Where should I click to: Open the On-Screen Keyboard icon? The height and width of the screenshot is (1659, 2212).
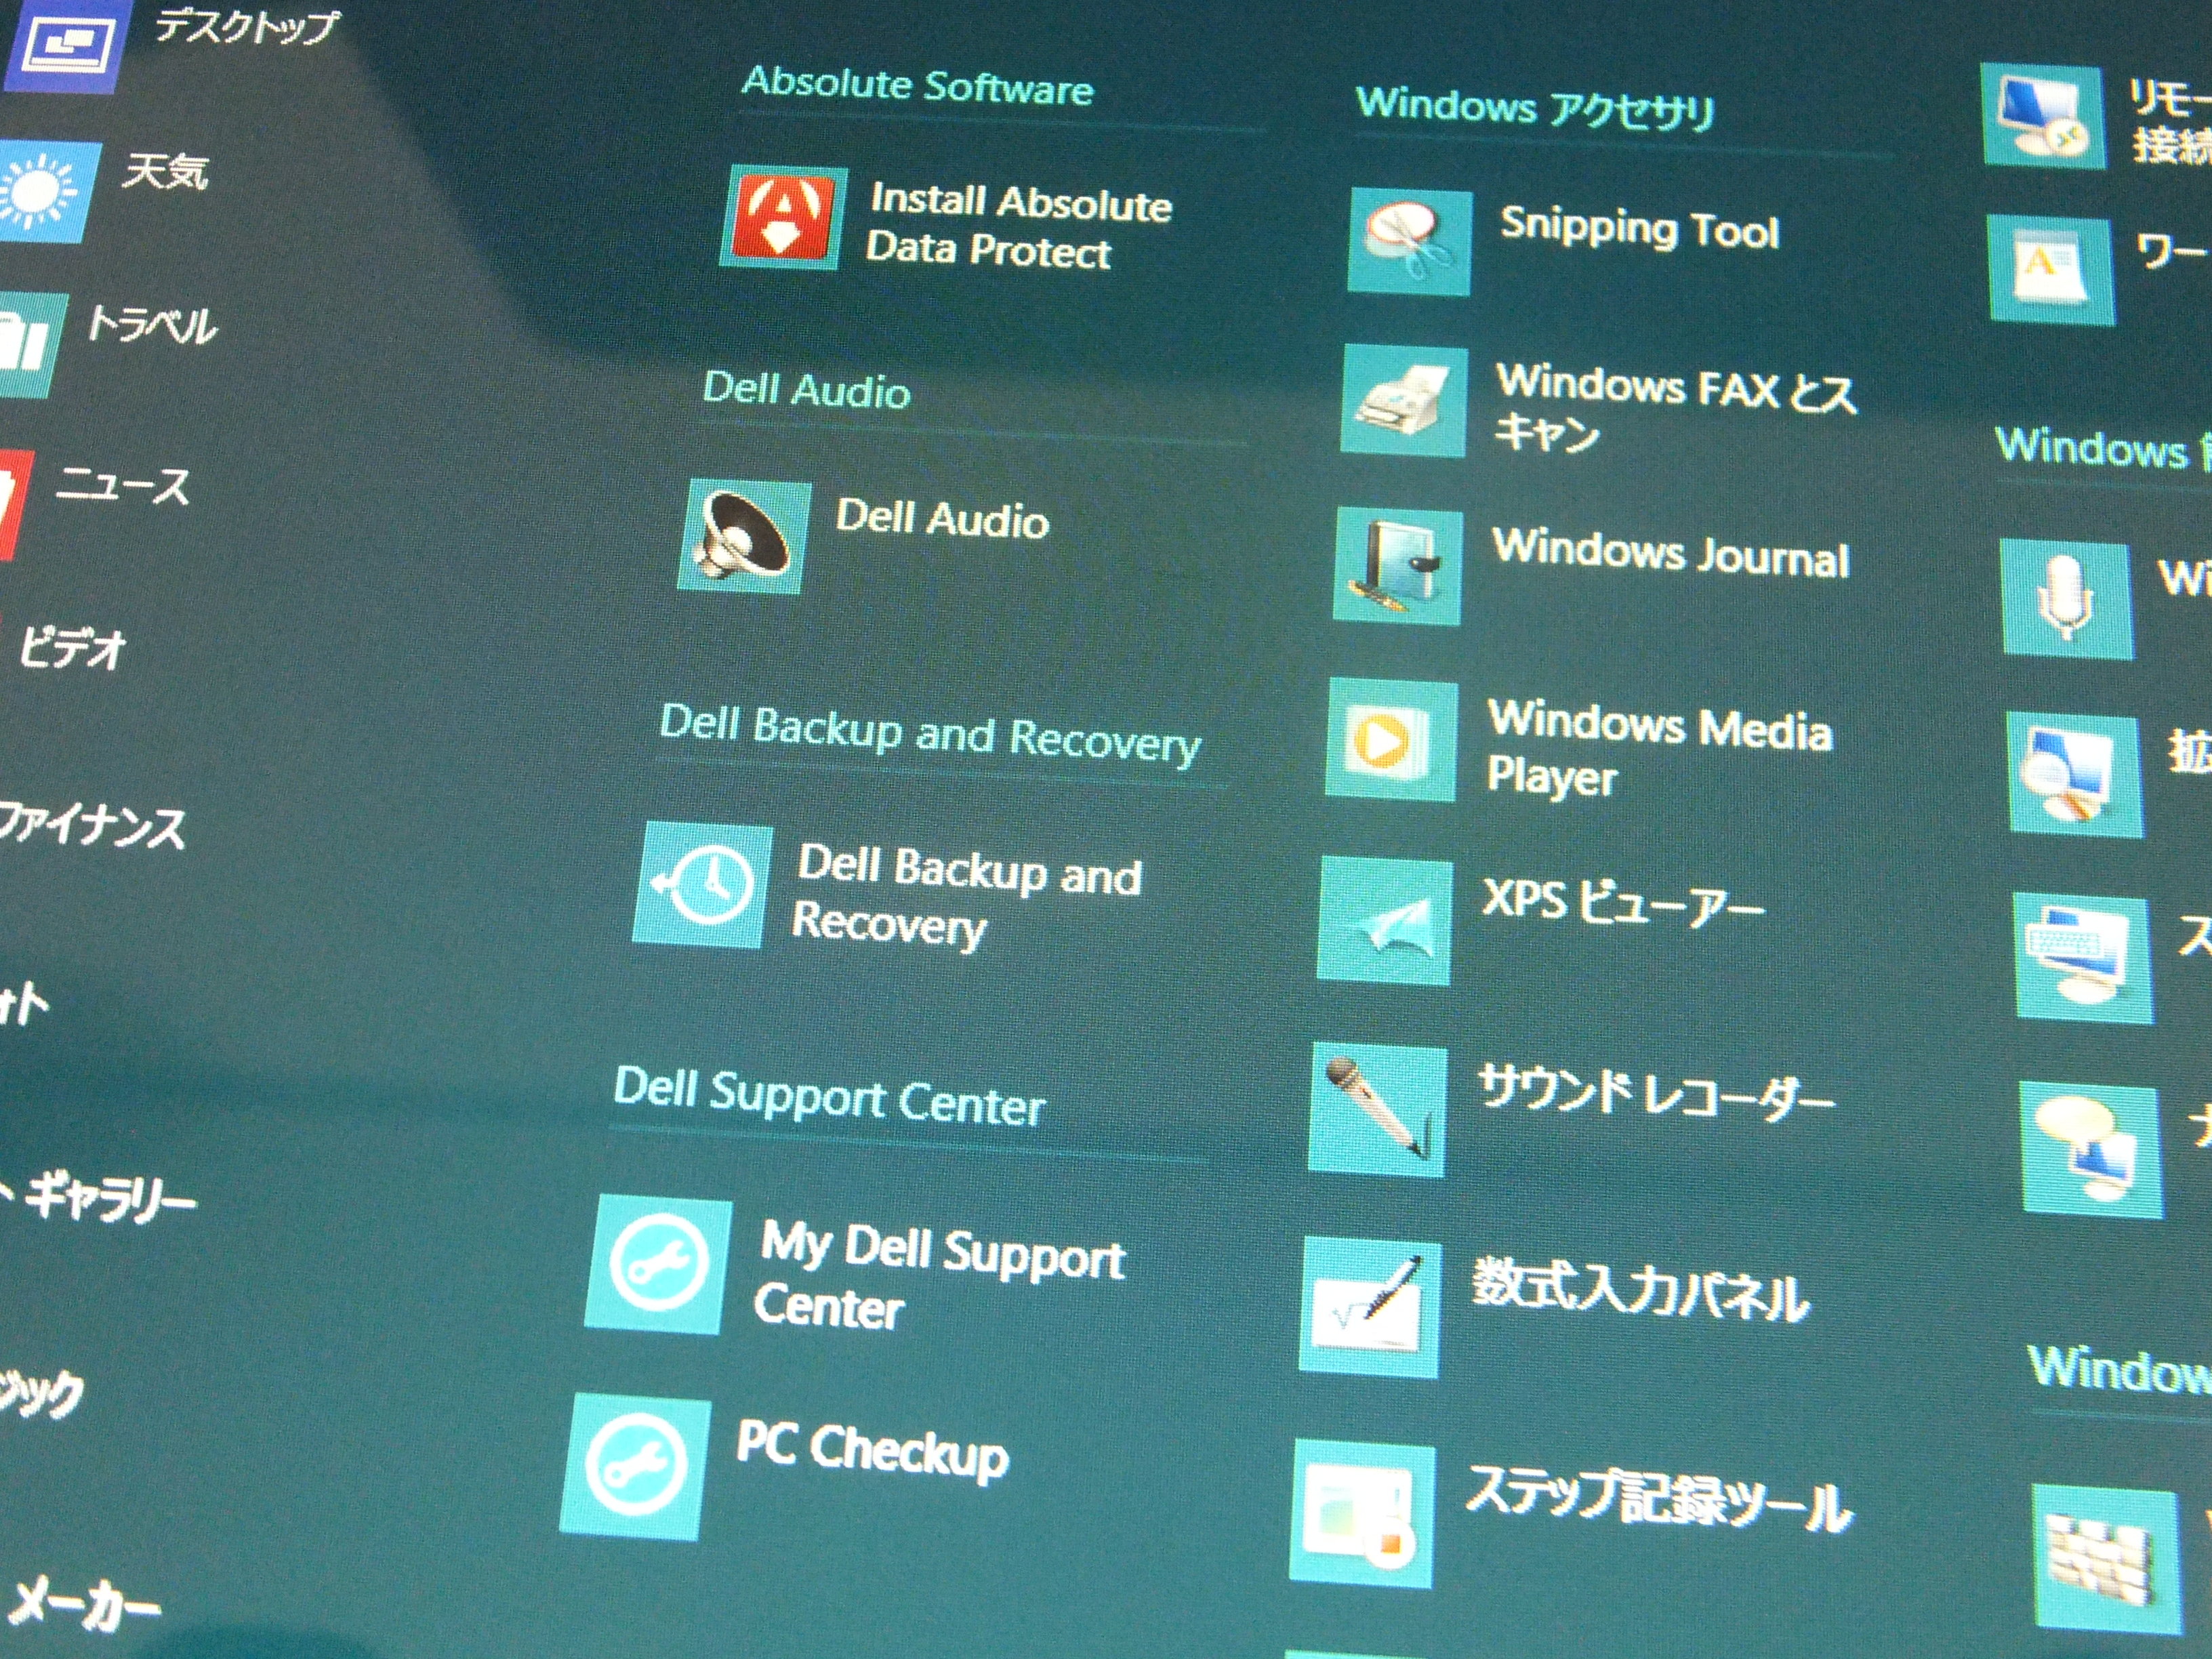pyautogui.click(x=2083, y=958)
